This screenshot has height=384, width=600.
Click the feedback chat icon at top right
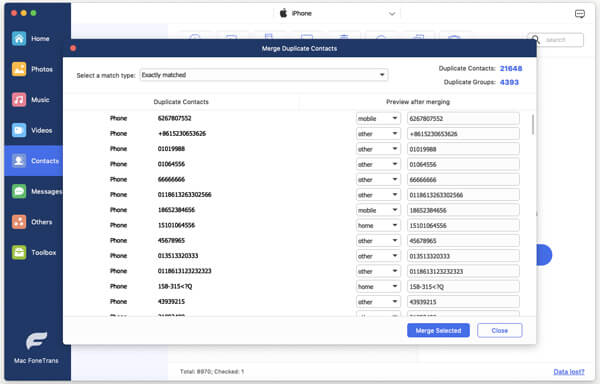click(580, 14)
